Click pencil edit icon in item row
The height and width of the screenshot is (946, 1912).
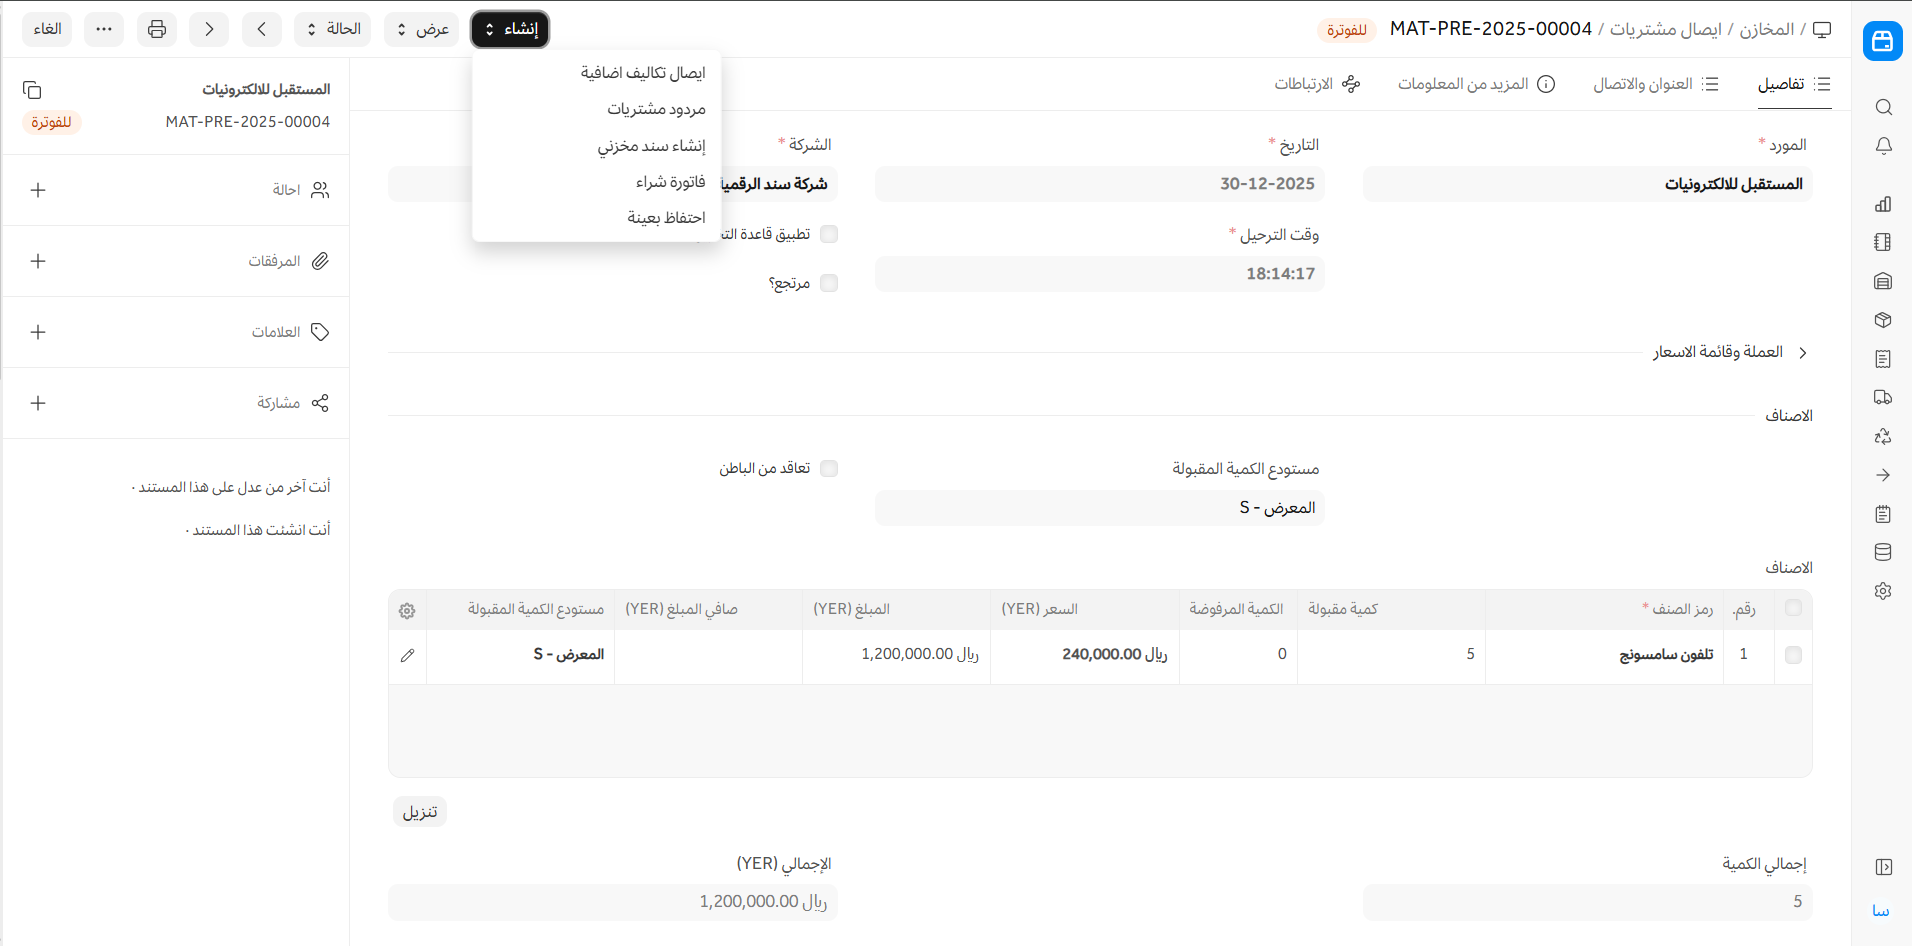tap(407, 655)
